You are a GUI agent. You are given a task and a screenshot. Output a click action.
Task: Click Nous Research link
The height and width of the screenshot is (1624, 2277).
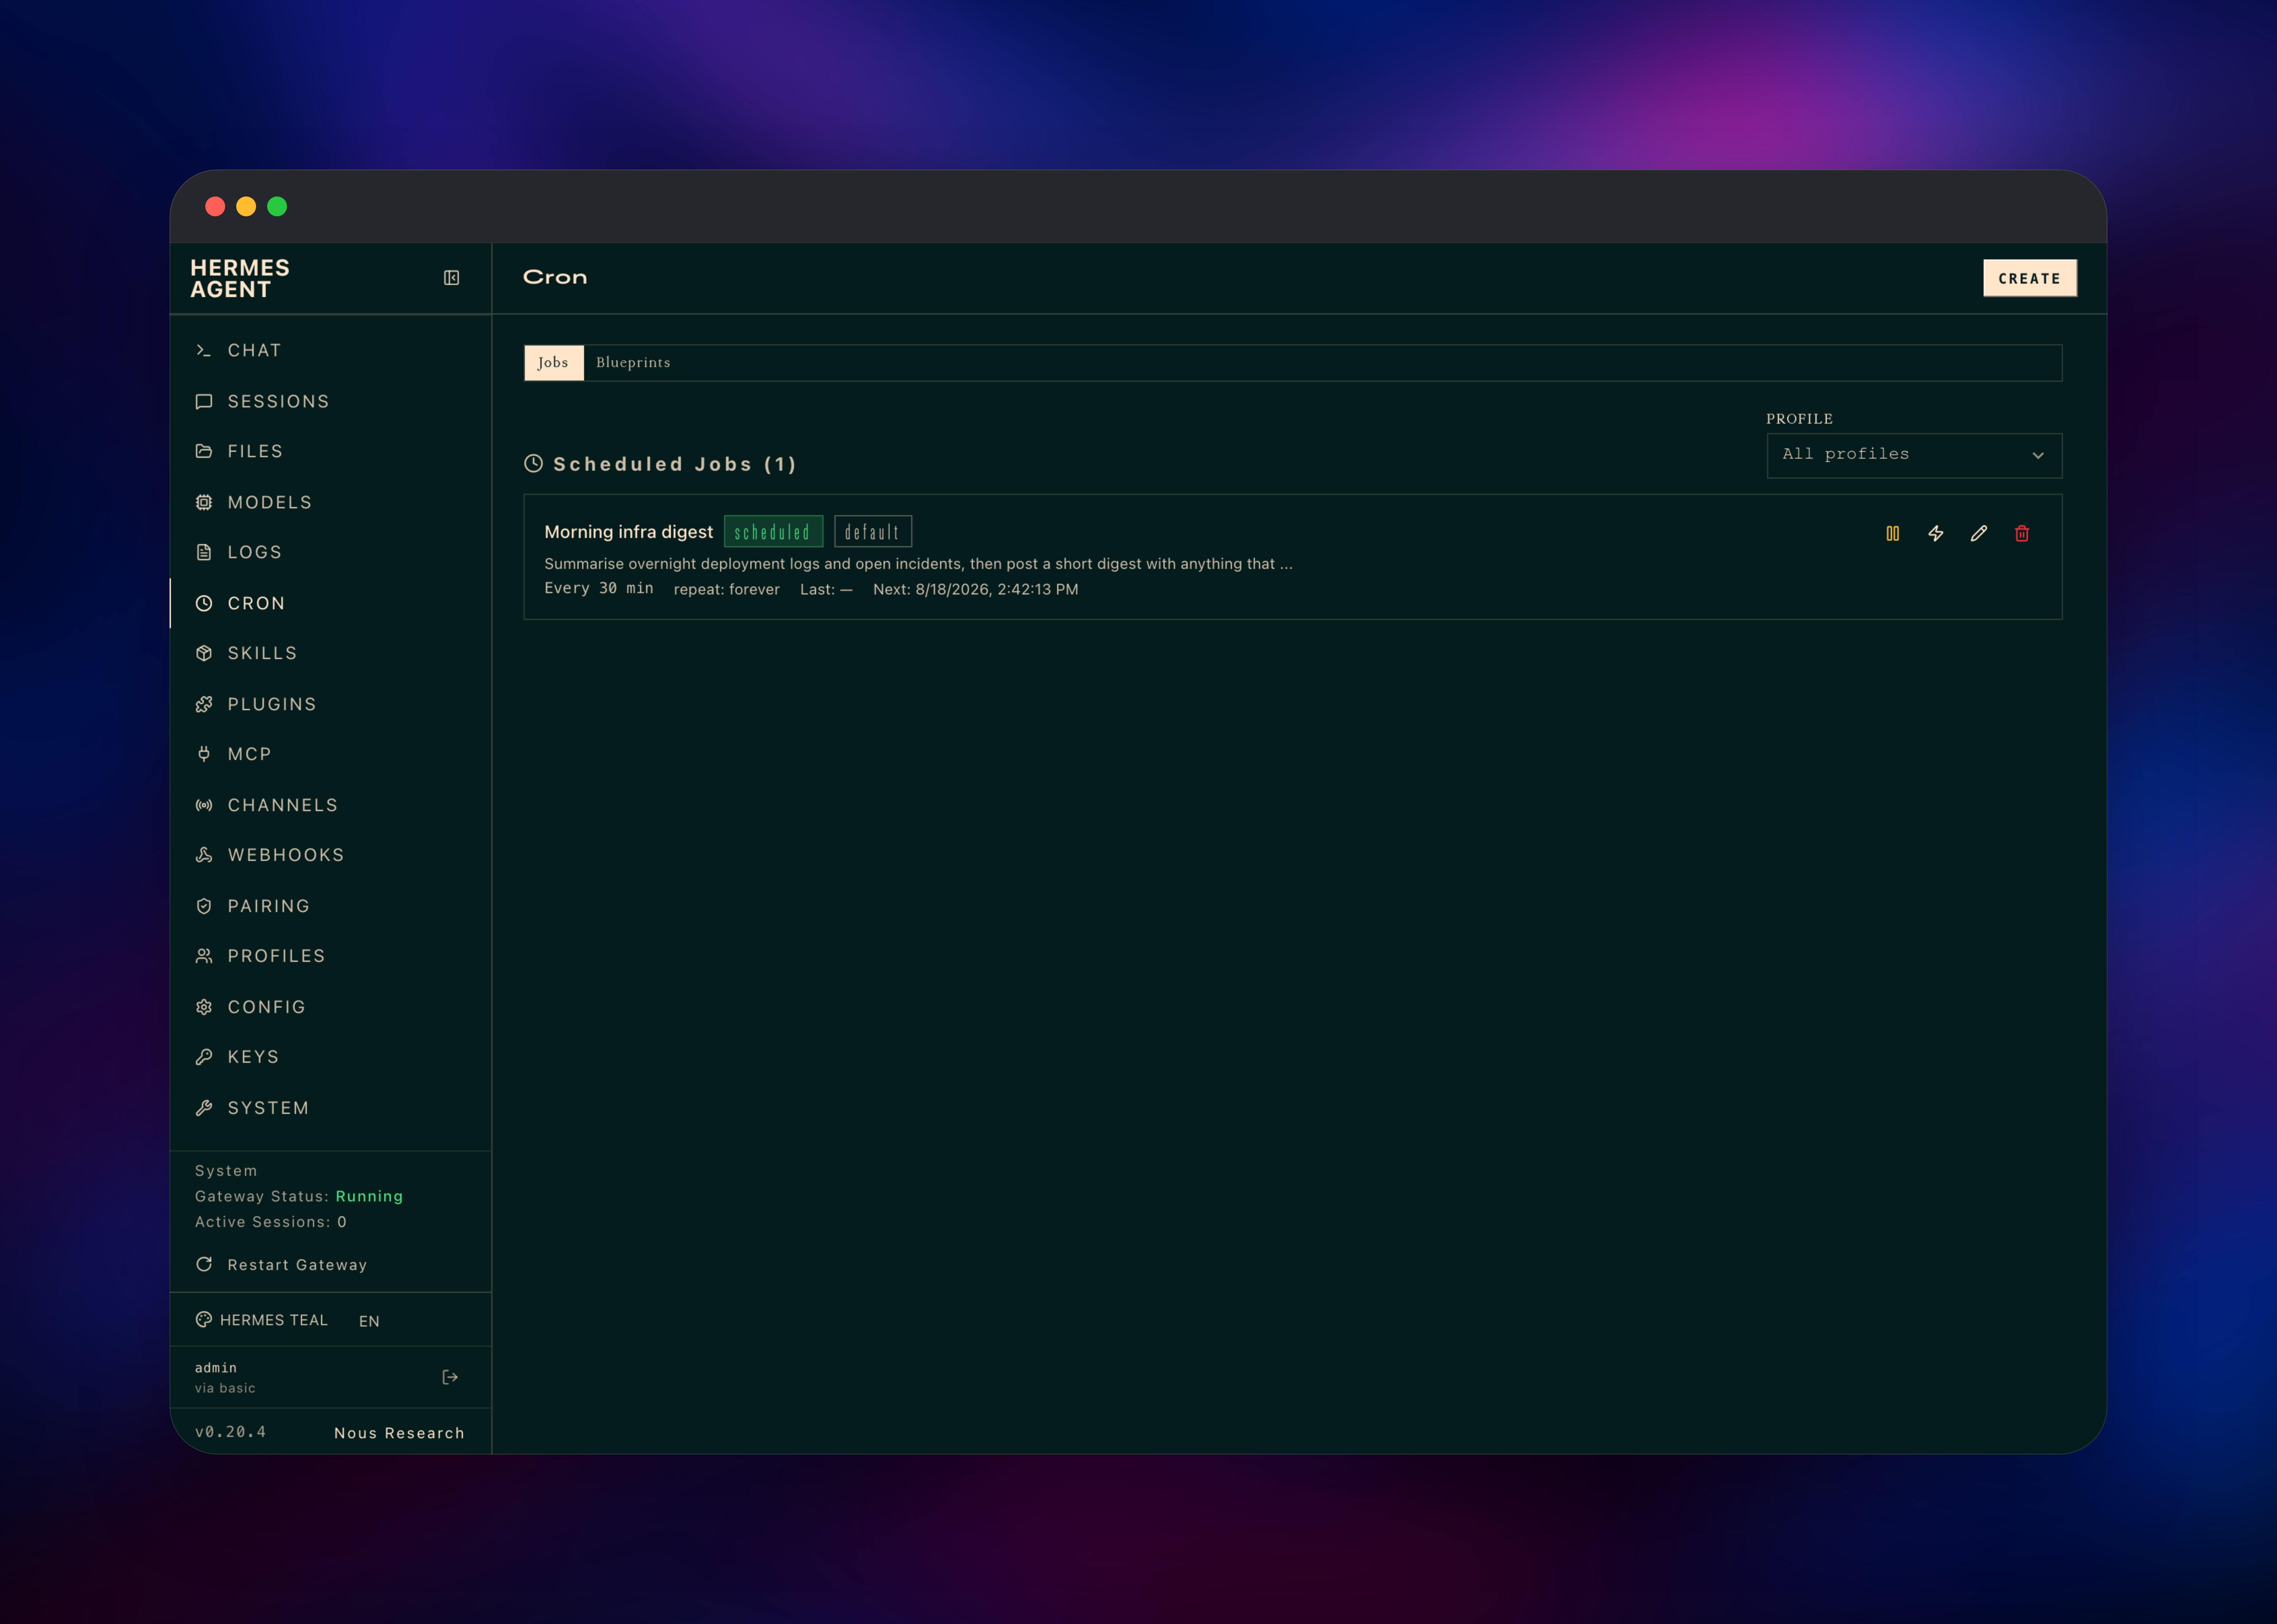tap(399, 1433)
